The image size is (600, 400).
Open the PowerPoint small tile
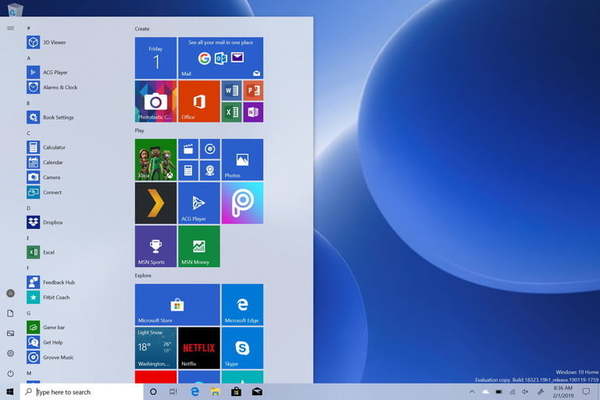coord(253,90)
